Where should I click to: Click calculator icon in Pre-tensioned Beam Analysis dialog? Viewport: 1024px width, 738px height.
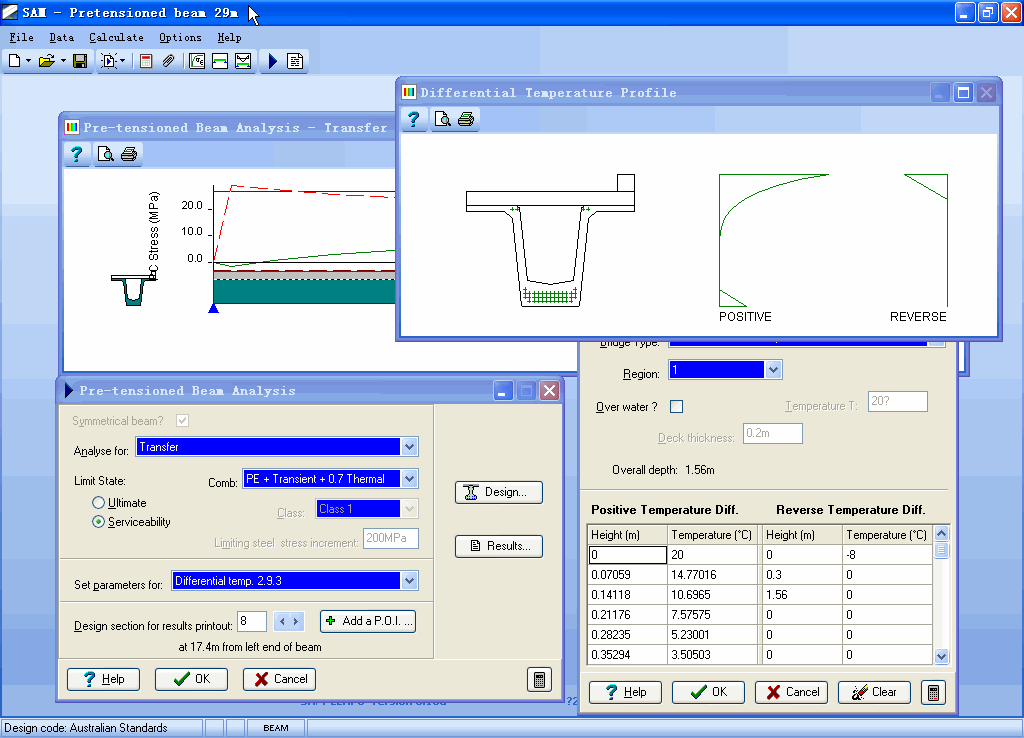coord(539,679)
